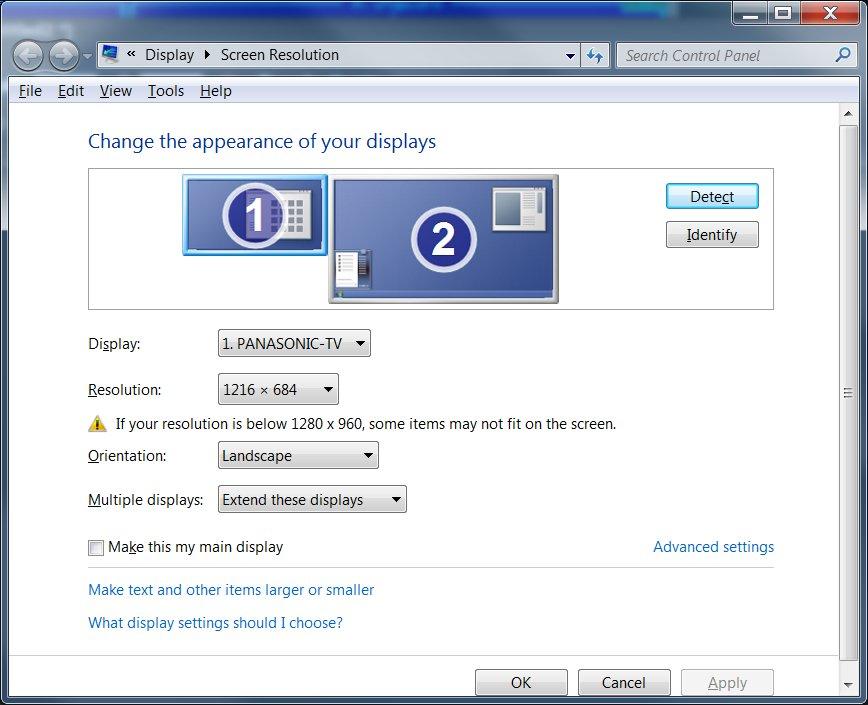Click the Search Control Panel field

pyautogui.click(x=737, y=55)
